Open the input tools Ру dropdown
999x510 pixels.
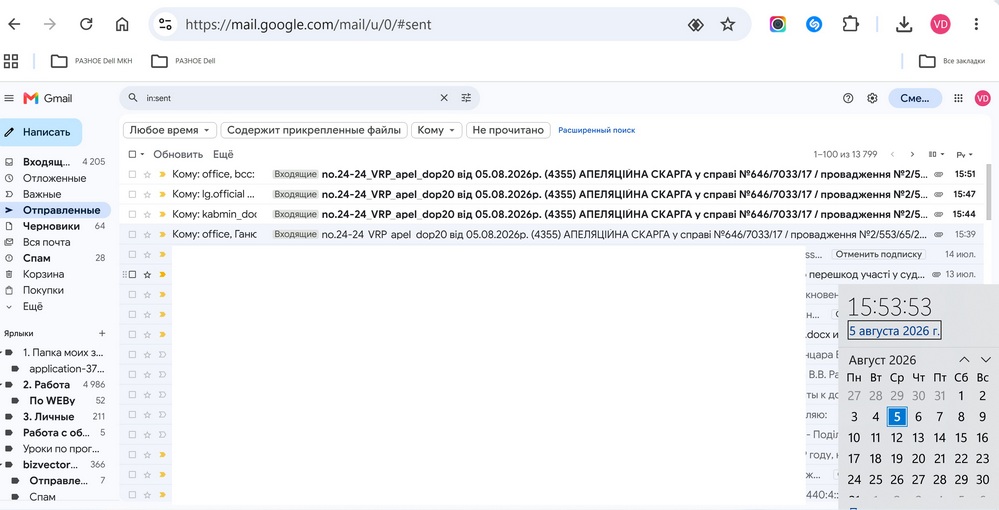click(x=965, y=154)
